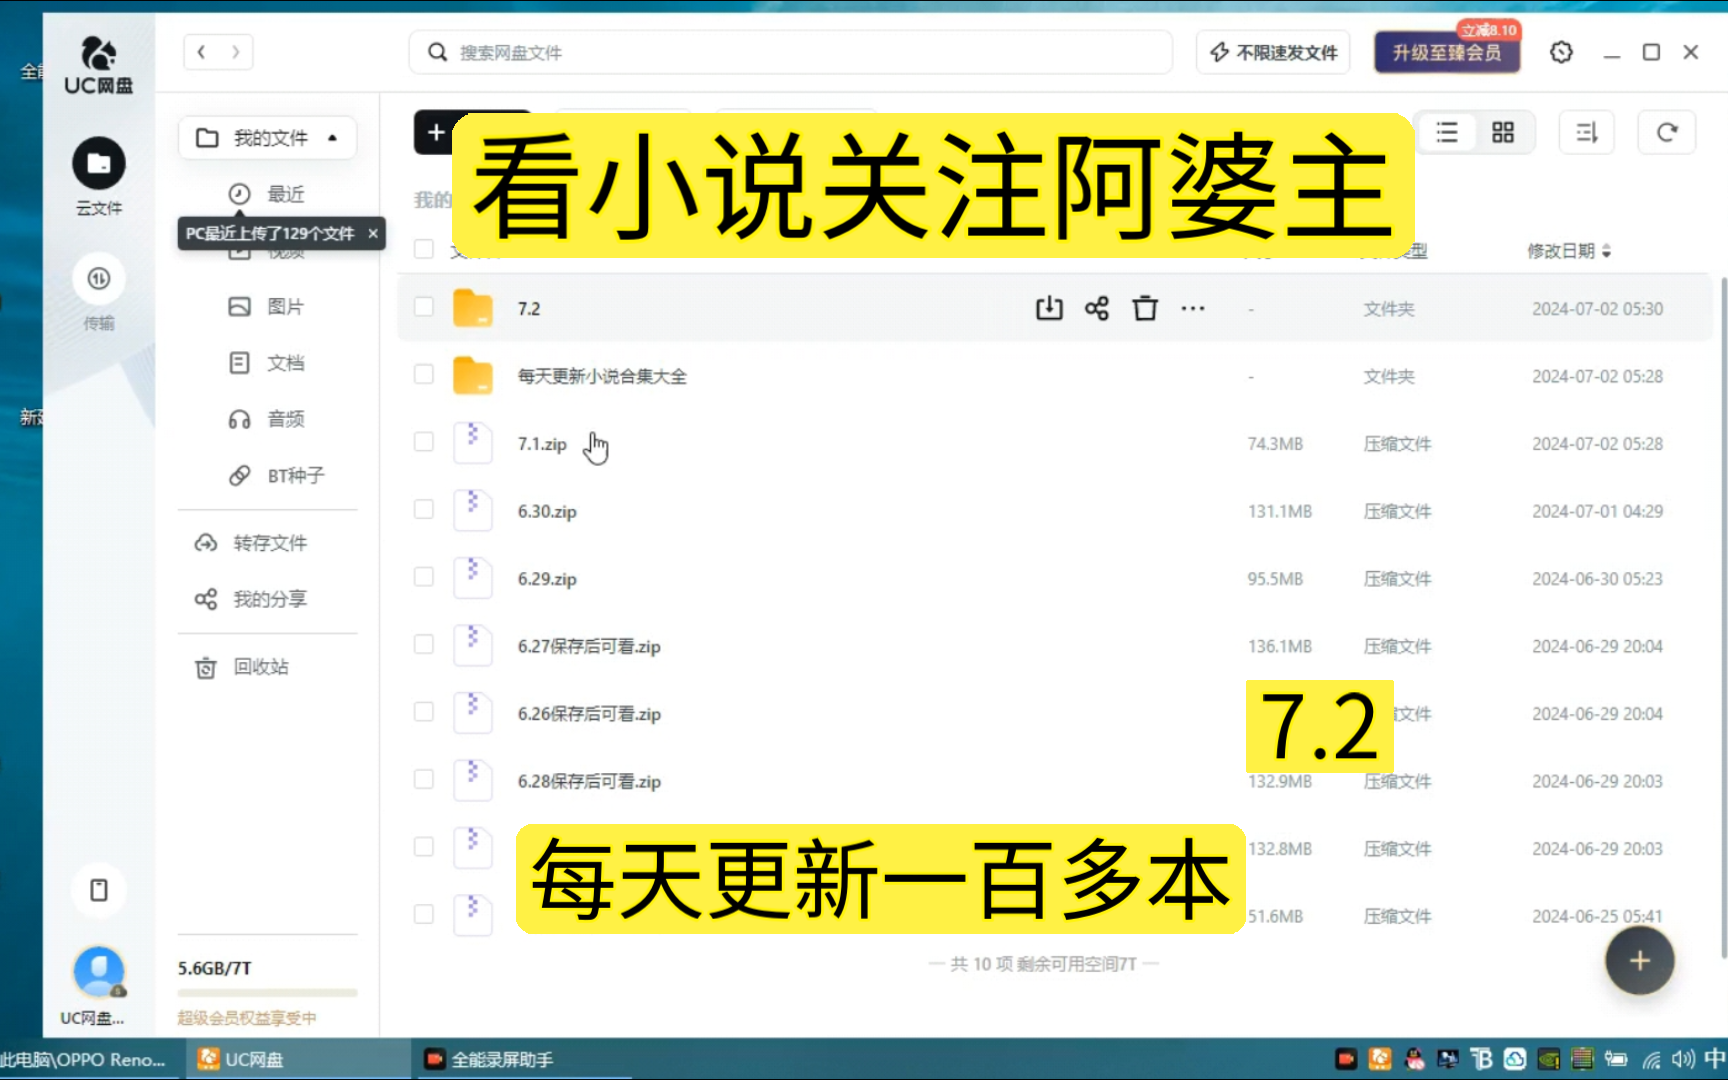Check the 7.2 folder checkbox
Viewport: 1728px width, 1080px height.
click(x=424, y=307)
